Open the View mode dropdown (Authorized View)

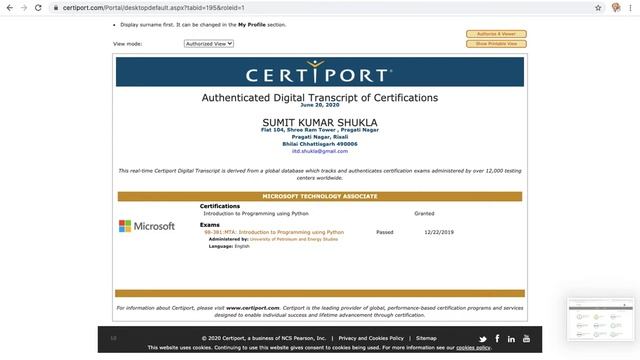[x=209, y=44]
